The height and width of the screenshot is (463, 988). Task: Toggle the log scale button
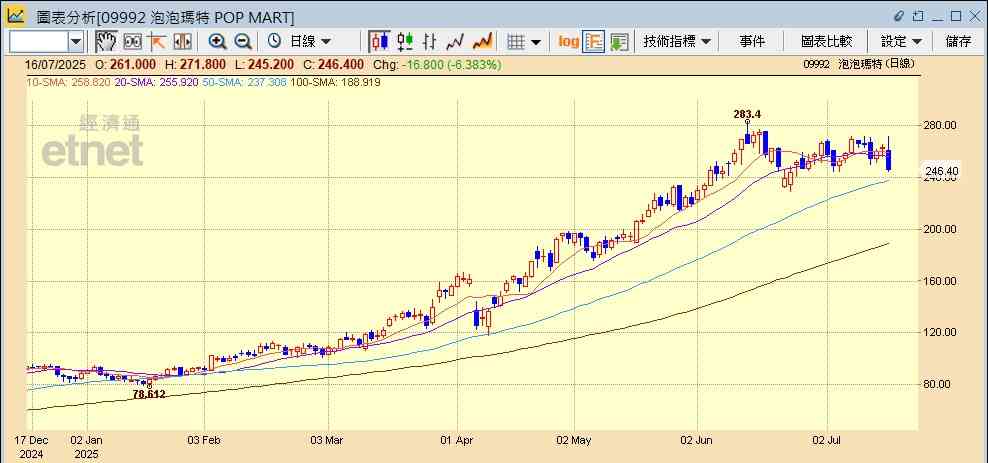[568, 42]
